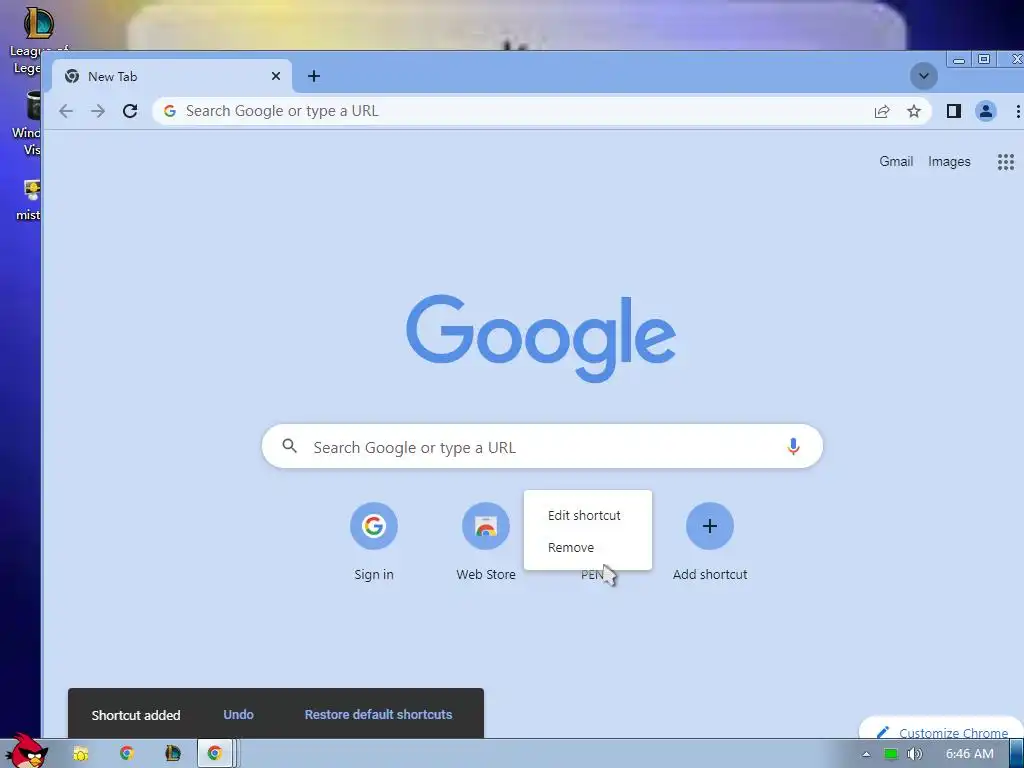This screenshot has height=768, width=1024.
Task: Open the tab search dropdown arrow
Action: tap(923, 76)
